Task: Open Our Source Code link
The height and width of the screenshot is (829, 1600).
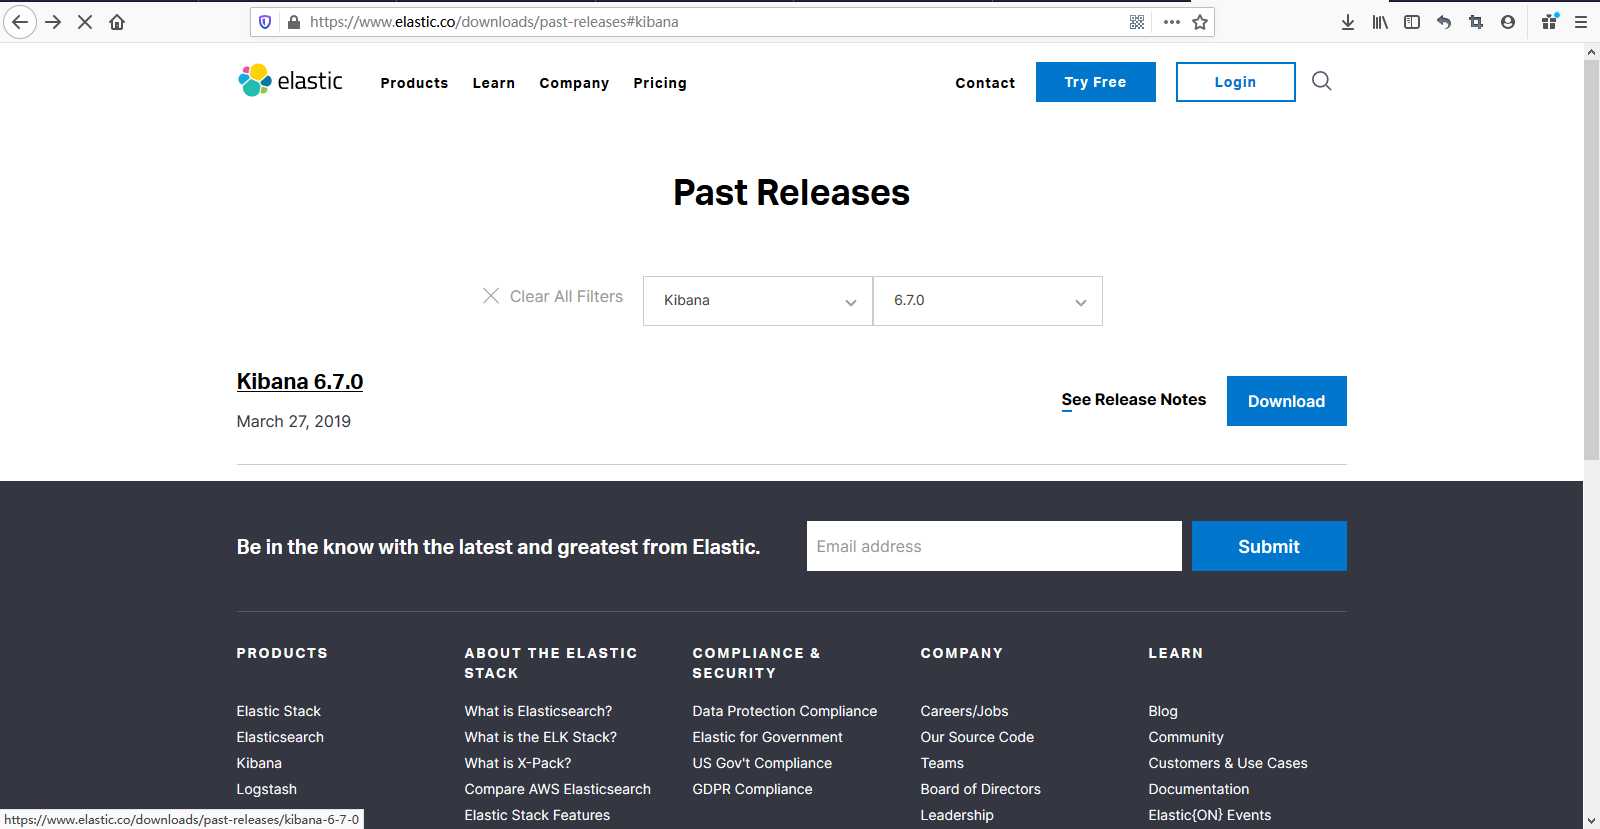Action: click(978, 737)
